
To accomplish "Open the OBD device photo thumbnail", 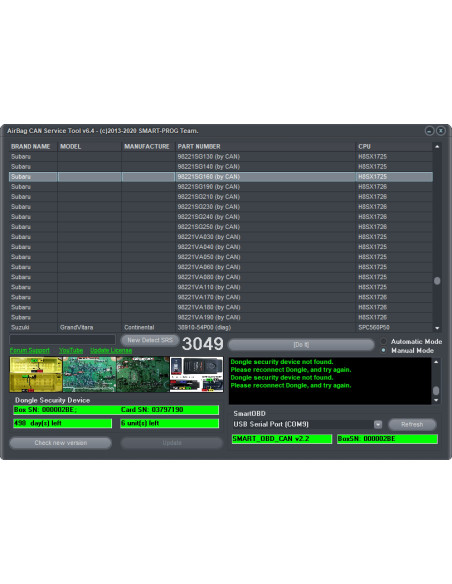I will [197, 374].
